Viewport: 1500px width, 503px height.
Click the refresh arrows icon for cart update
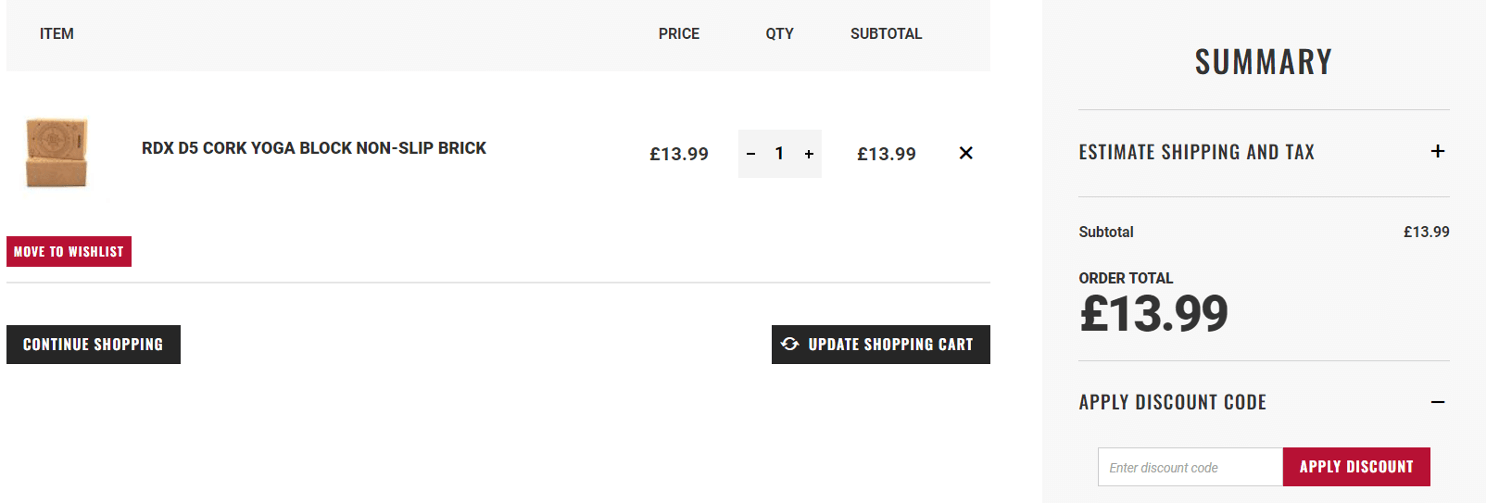(x=790, y=344)
